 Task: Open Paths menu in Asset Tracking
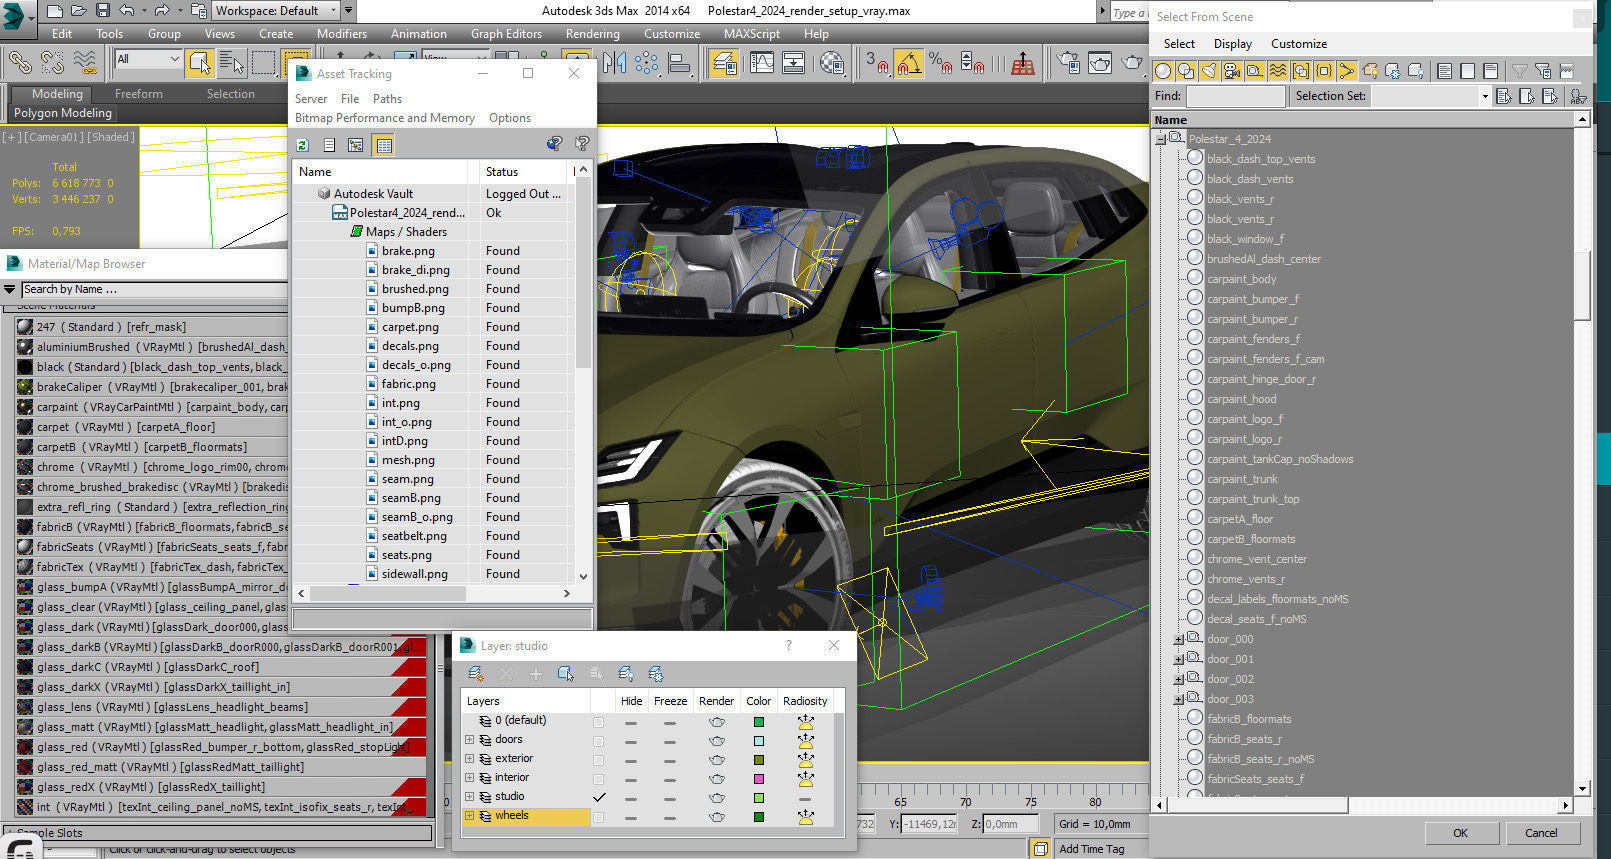click(x=387, y=99)
